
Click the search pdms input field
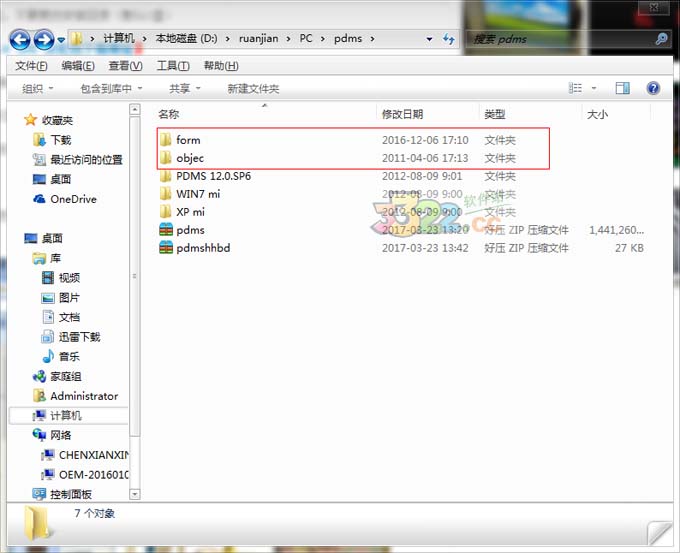point(559,39)
